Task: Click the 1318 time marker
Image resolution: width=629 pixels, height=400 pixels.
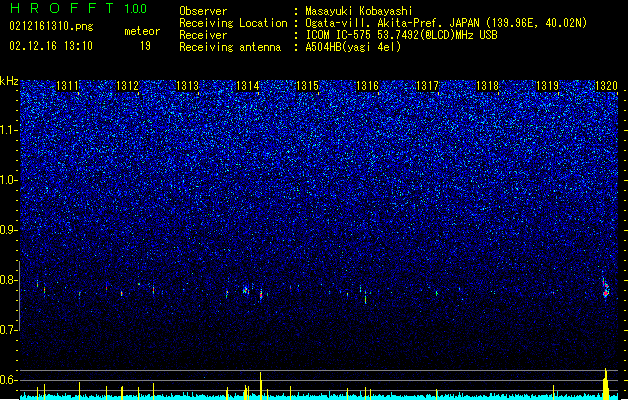Action: pyautogui.click(x=487, y=86)
